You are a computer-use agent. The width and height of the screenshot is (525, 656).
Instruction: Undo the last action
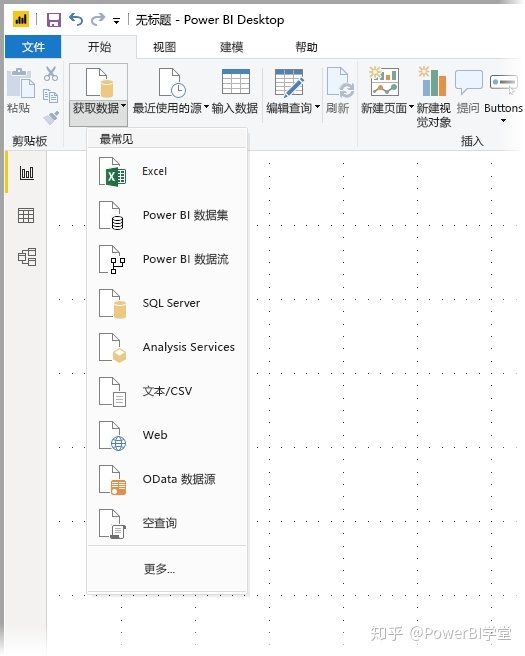[76, 19]
